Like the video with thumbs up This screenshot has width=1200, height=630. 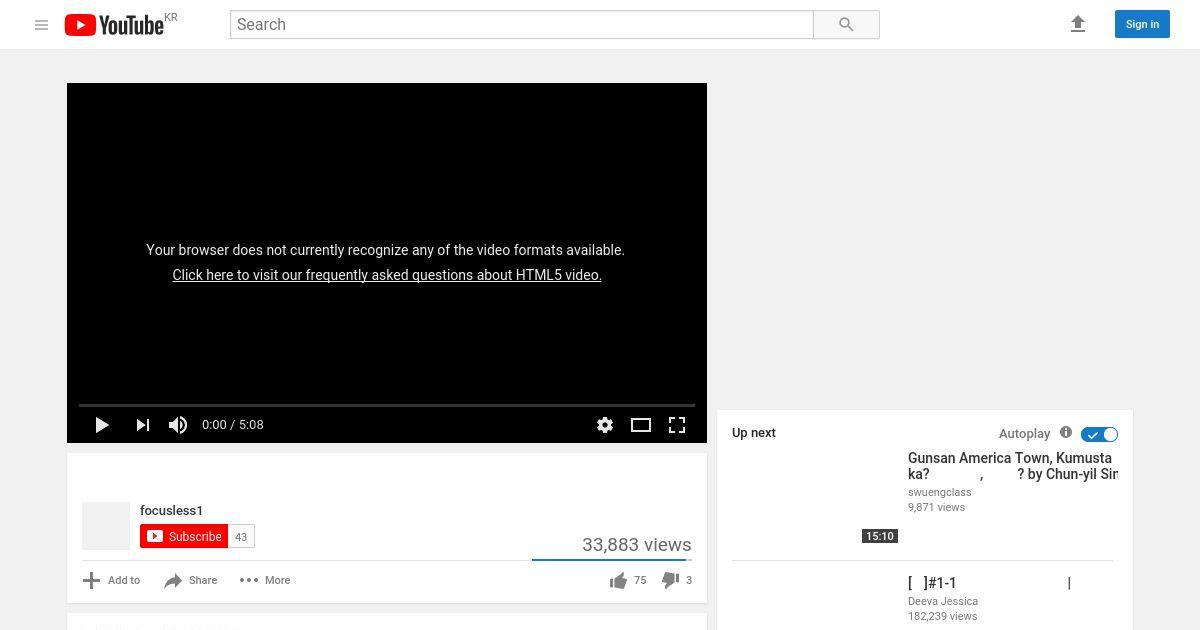[628, 580]
